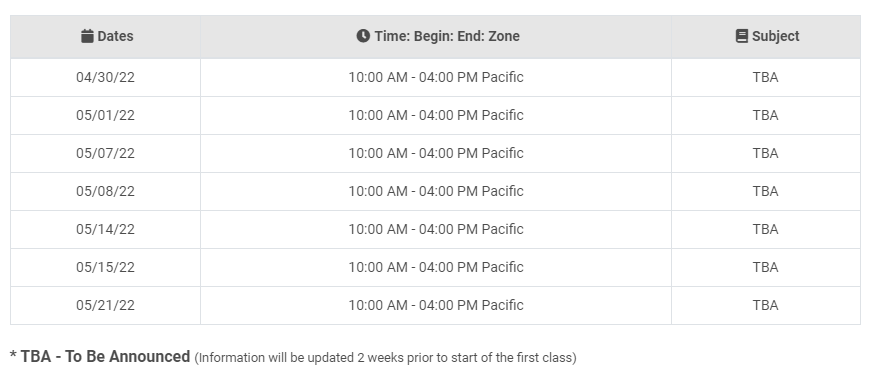Select the 05/07/22 date cell

(x=105, y=153)
